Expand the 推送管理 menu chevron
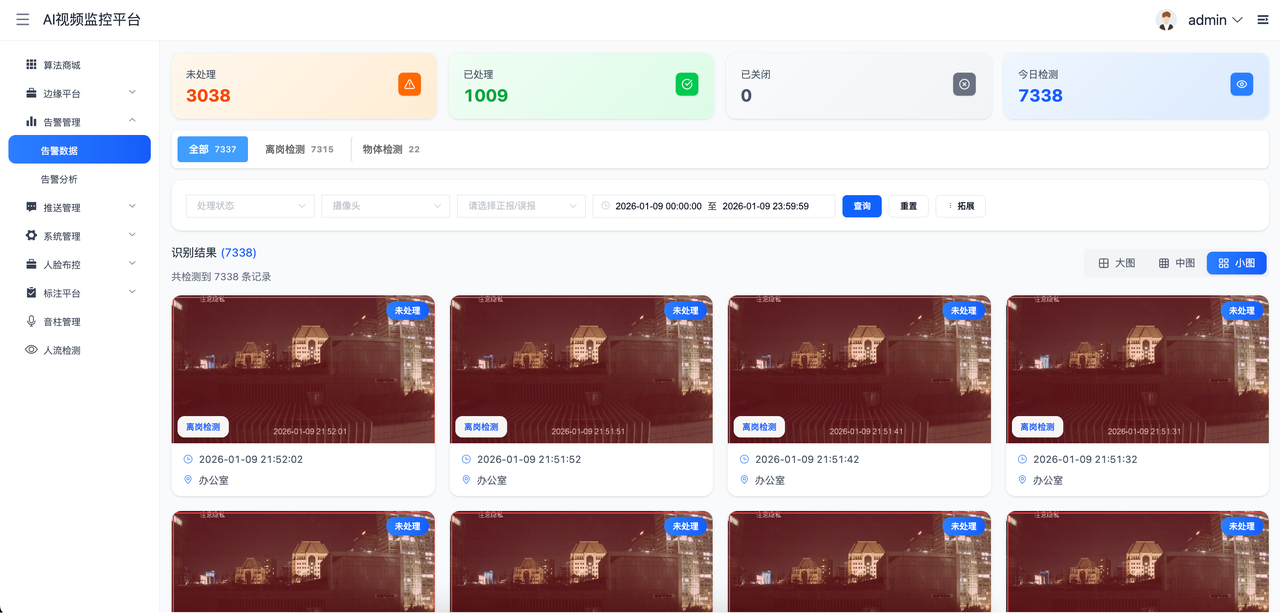Screen dimensions: 1280x613 point(133,207)
